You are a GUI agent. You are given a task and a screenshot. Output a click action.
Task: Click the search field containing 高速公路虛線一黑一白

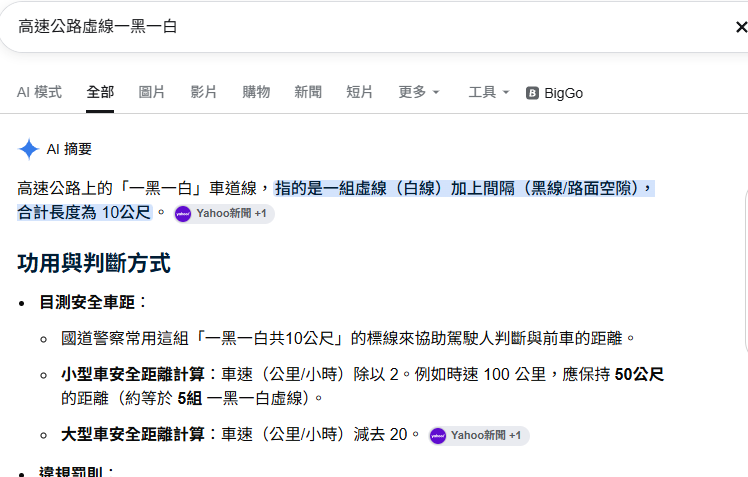point(363,27)
